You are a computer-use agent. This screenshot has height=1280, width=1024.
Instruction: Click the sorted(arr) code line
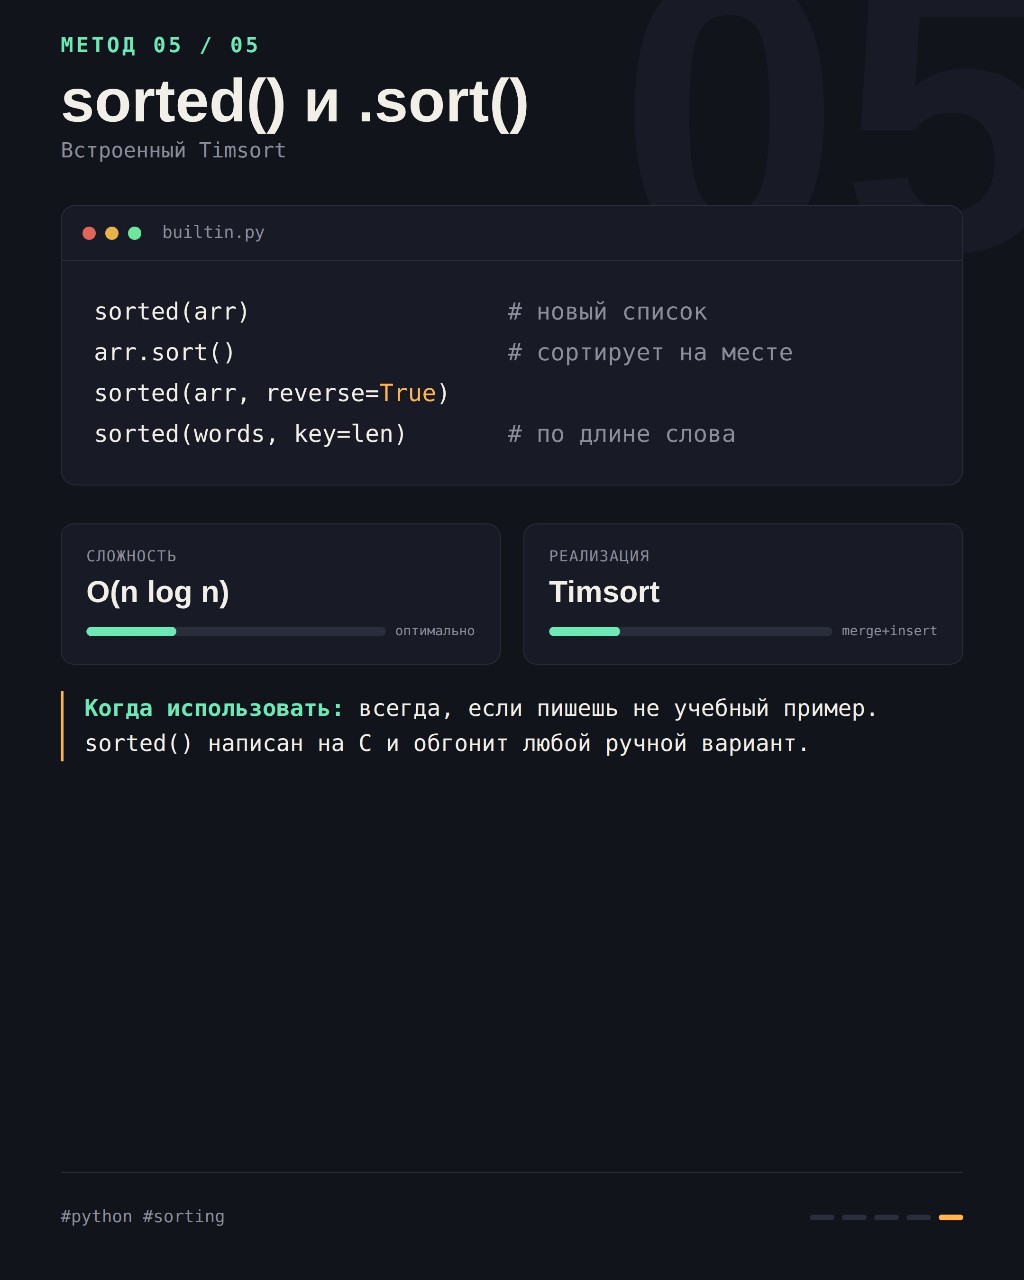point(172,312)
